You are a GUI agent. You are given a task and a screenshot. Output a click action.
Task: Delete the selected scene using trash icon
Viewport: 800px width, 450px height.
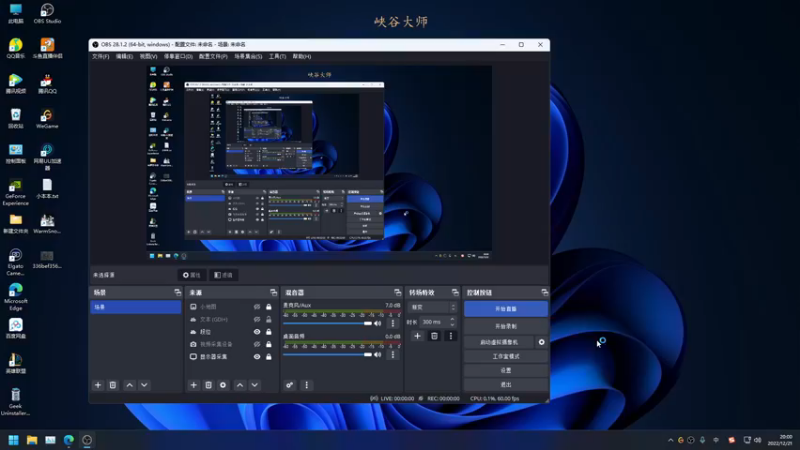click(x=113, y=385)
